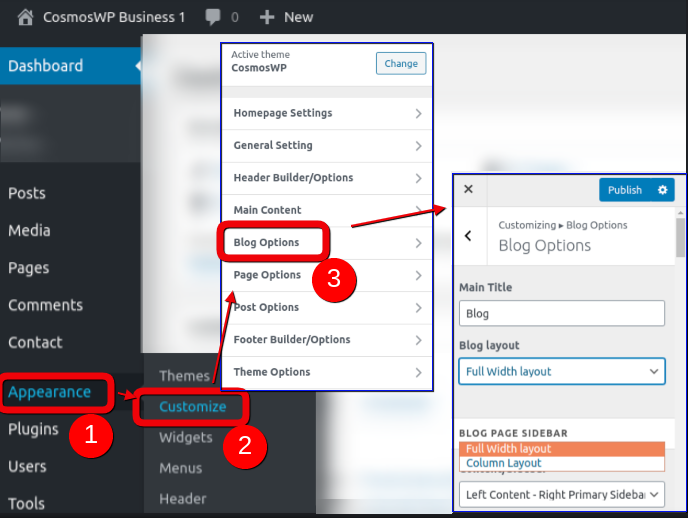Image resolution: width=688 pixels, height=518 pixels.
Task: Click the Active theme CosmosWP label
Action: pyautogui.click(x=261, y=61)
